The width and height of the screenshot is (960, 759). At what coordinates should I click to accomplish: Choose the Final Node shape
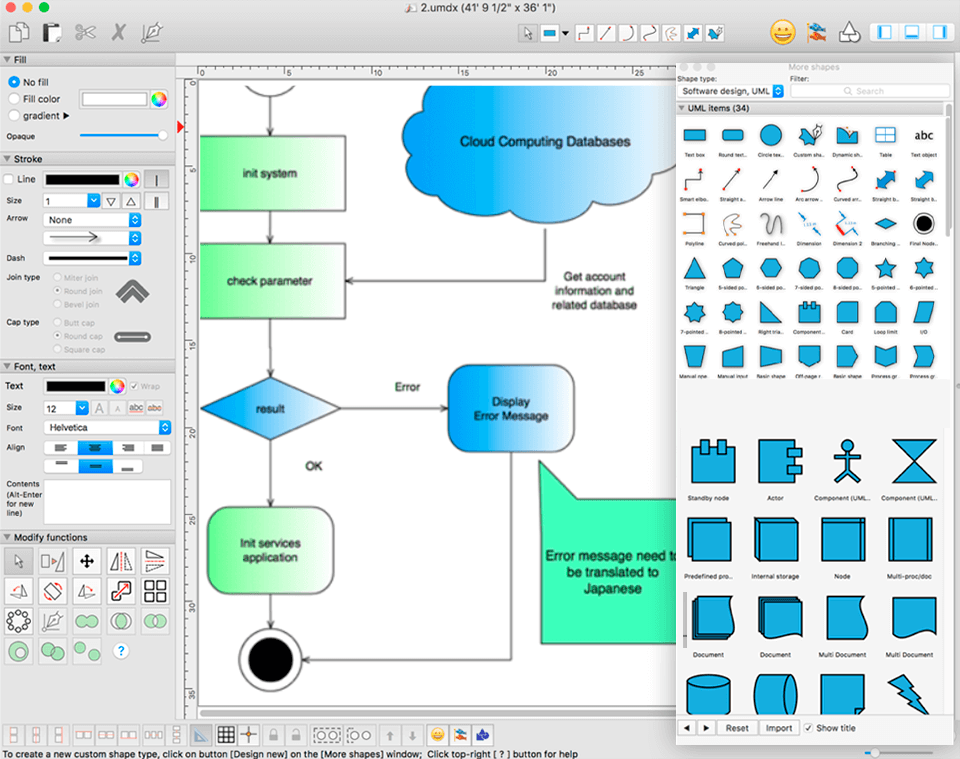point(923,223)
